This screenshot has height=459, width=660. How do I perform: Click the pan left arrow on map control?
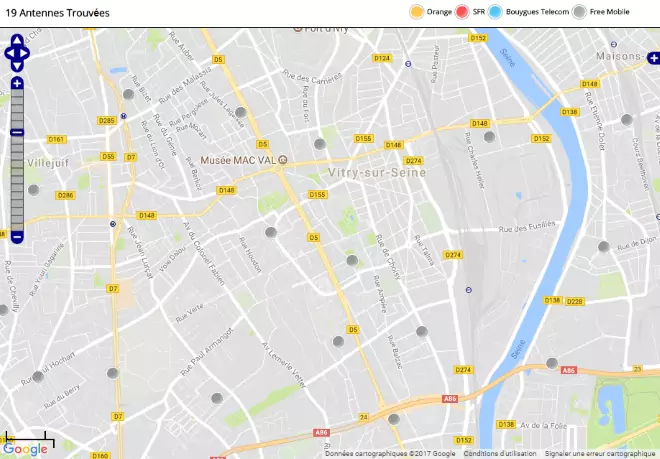(10, 53)
